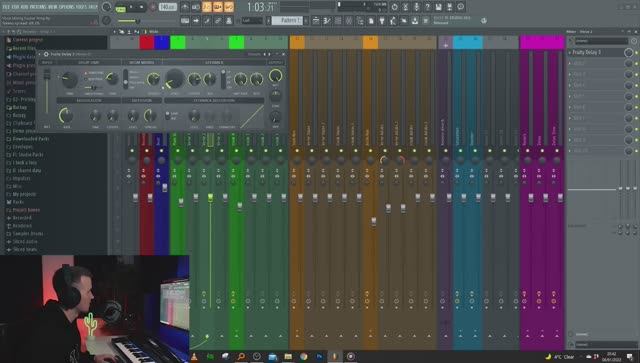Toggle Fruity Delay 3 slot enable knob
The image size is (640, 363).
coord(629,52)
